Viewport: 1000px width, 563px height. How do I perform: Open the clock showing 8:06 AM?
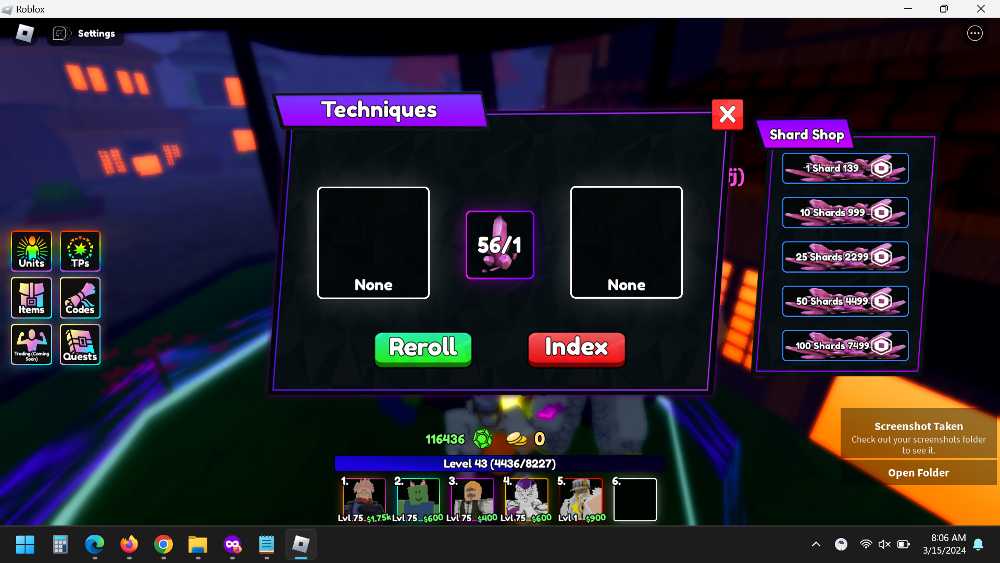(x=945, y=544)
